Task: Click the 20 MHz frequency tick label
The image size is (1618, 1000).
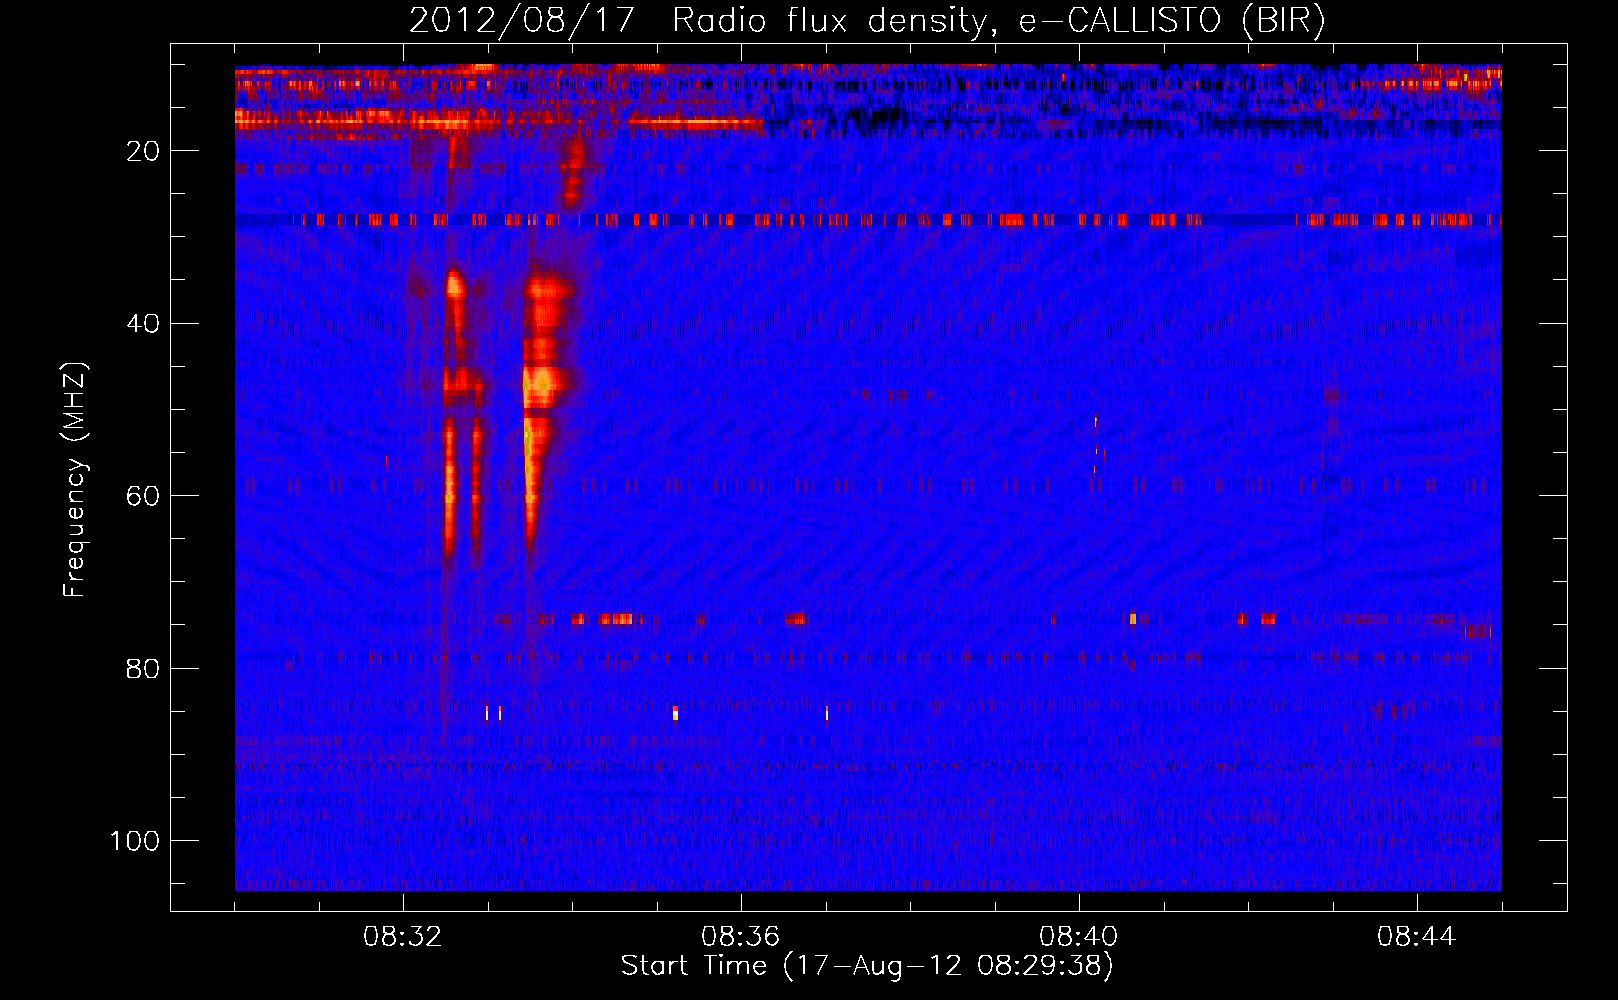Action: (x=143, y=151)
